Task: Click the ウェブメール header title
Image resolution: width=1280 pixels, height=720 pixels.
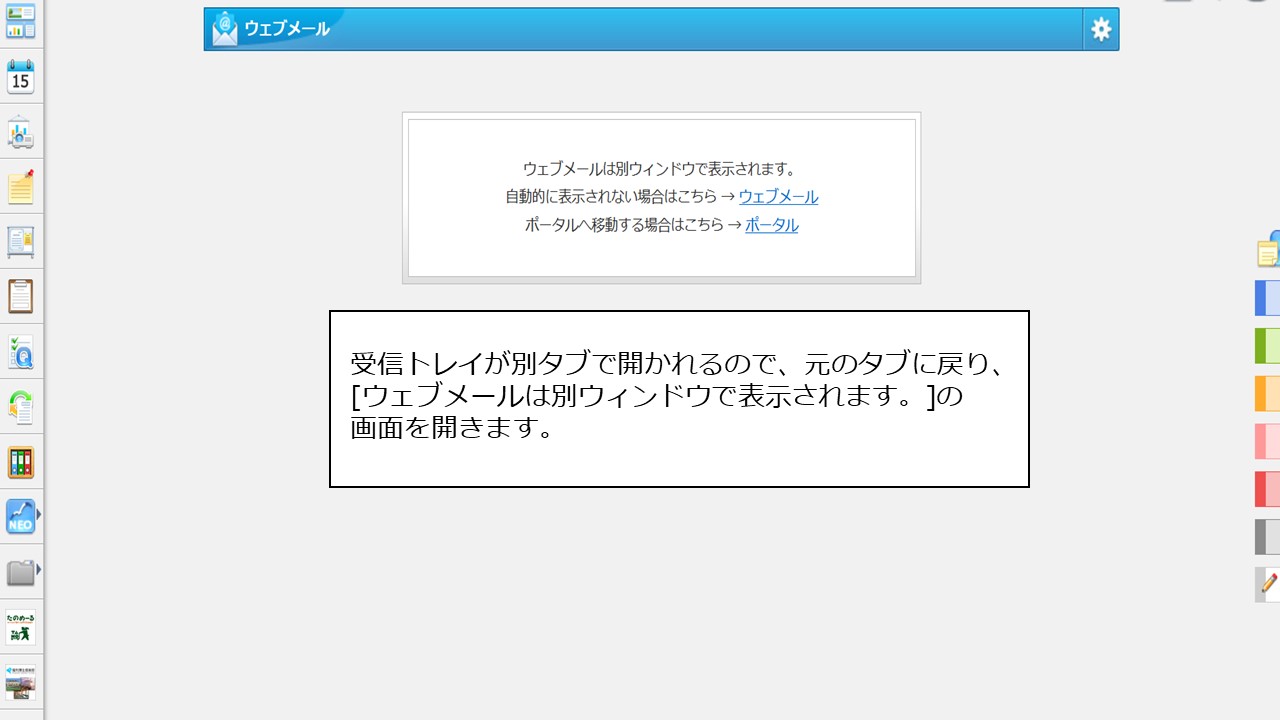Action: click(x=287, y=29)
